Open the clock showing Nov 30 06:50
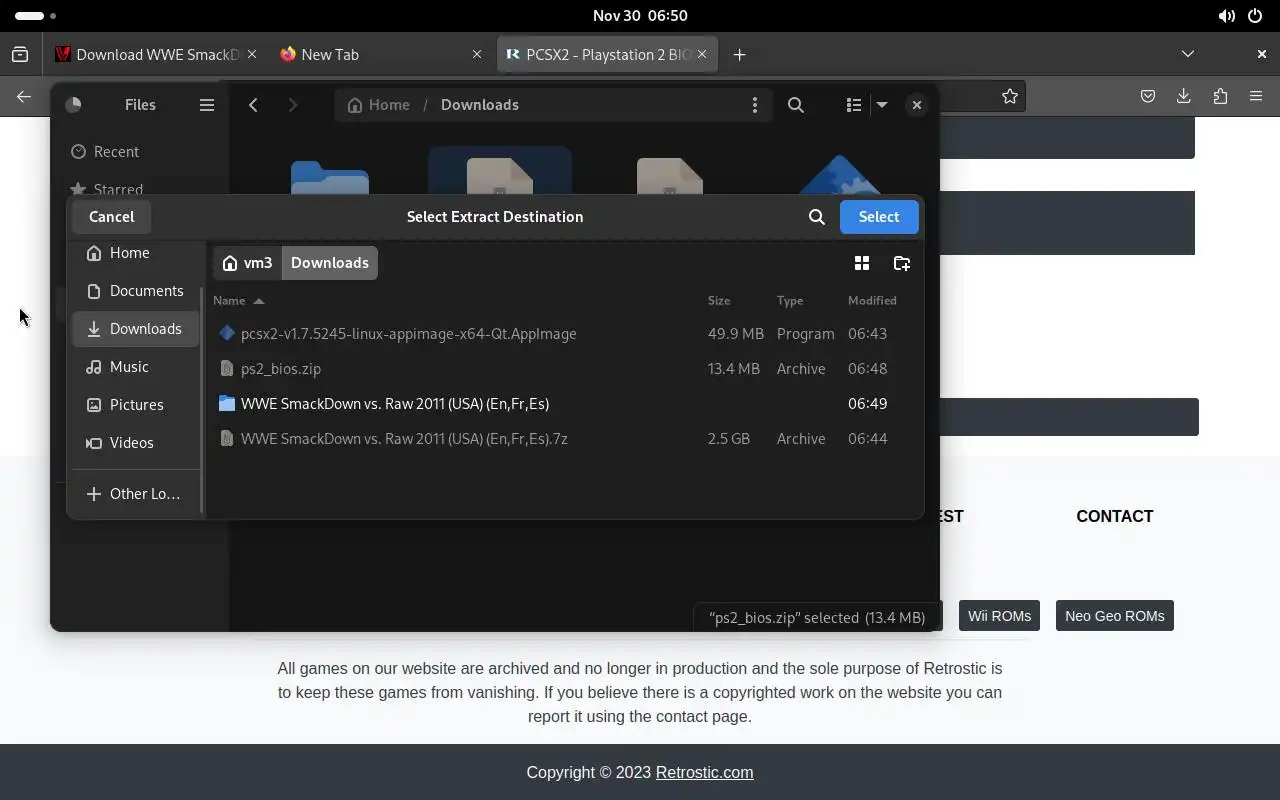1280x800 pixels. (640, 16)
